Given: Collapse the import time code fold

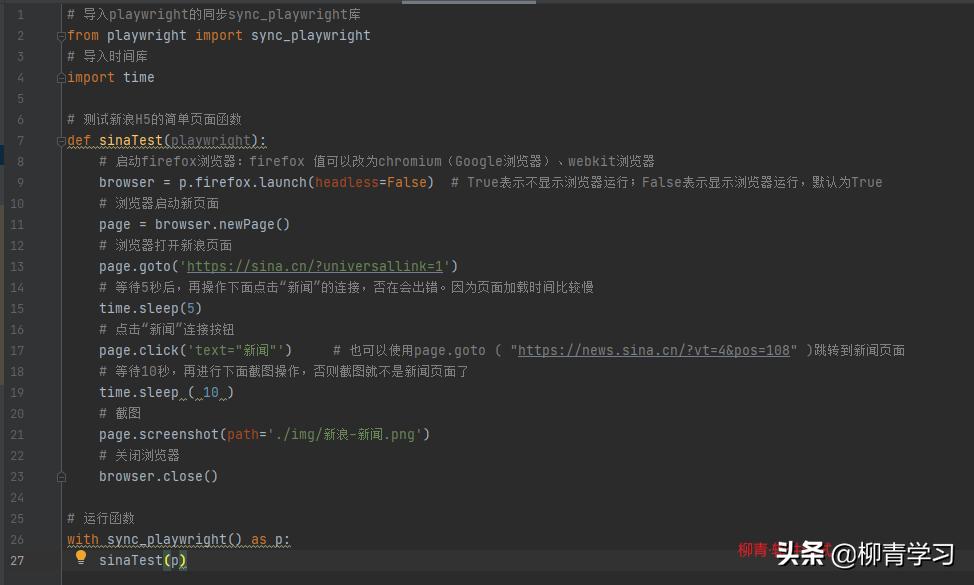Looking at the screenshot, I should coord(61,77).
